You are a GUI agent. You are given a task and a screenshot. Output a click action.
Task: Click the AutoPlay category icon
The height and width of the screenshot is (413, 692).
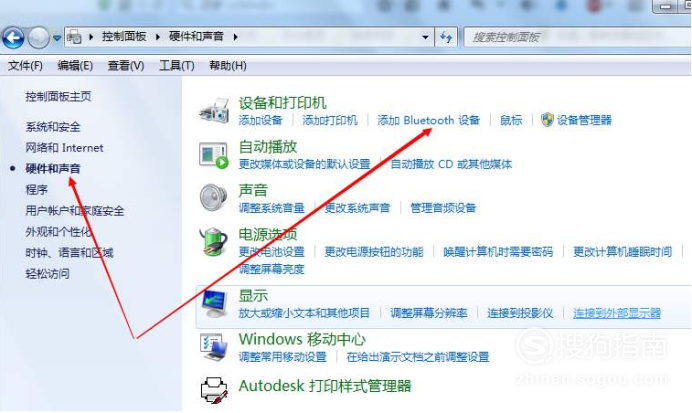tap(214, 155)
